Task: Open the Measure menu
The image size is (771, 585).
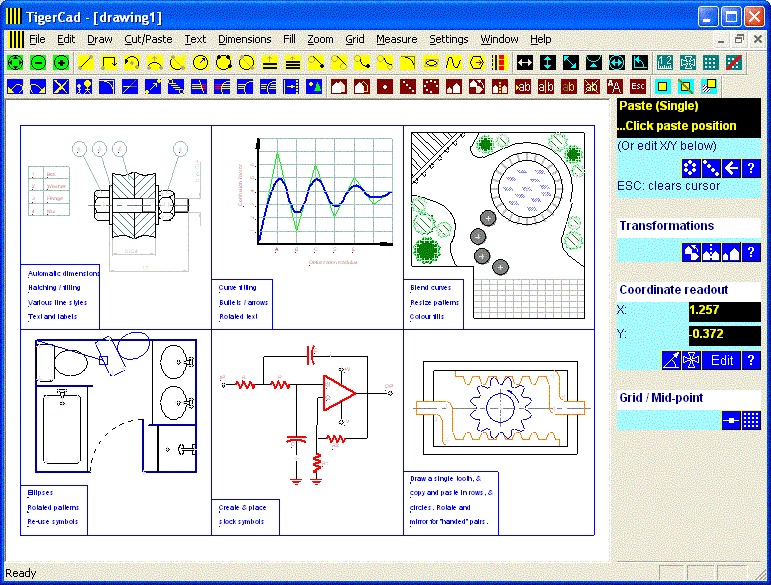Action: point(396,39)
